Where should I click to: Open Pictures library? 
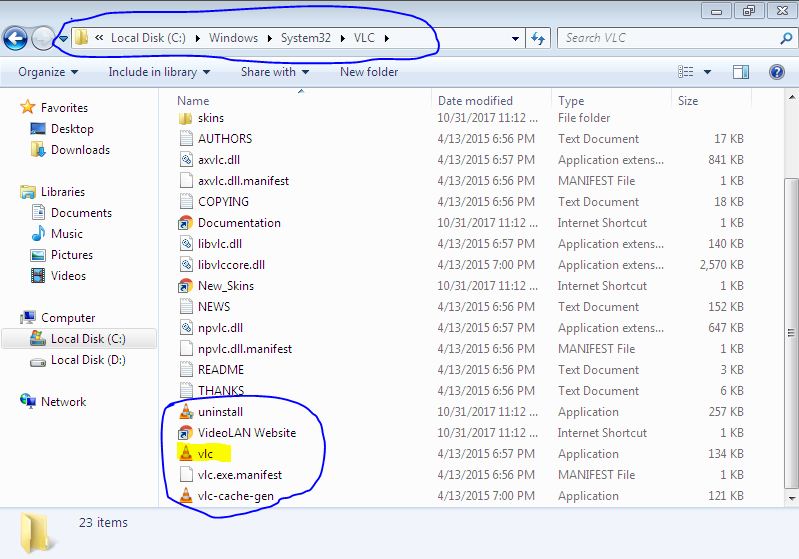tap(72, 255)
